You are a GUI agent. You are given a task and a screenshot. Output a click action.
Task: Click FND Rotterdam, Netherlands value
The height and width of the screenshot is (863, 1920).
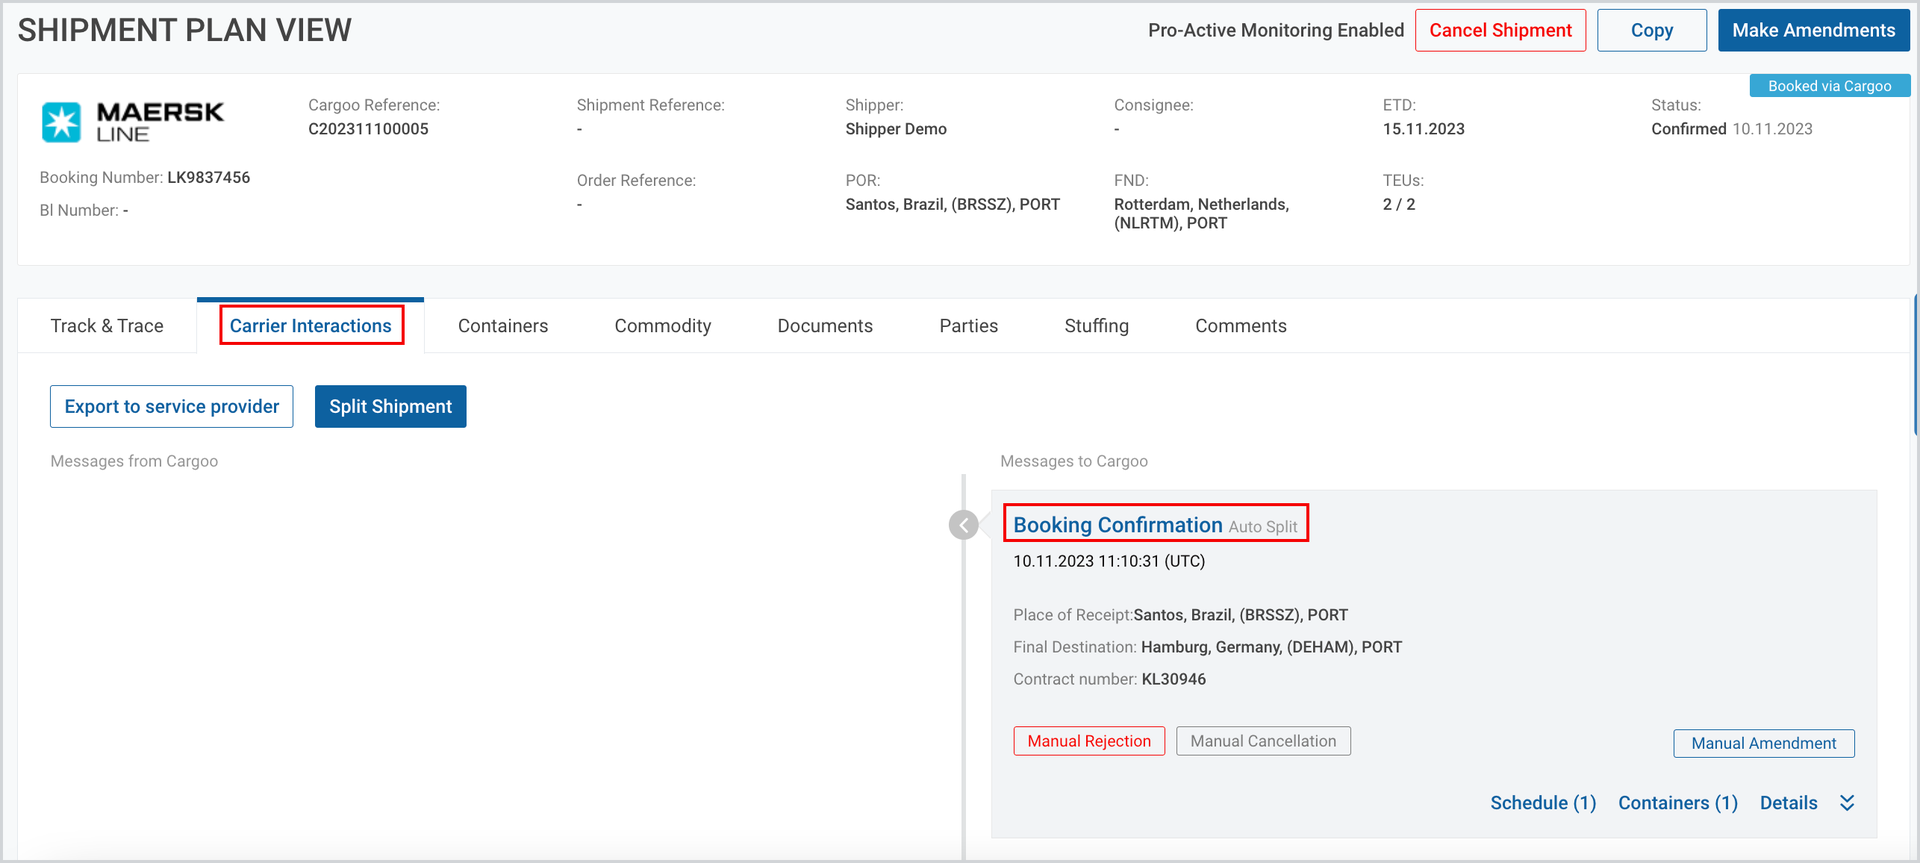pyautogui.click(x=1201, y=213)
